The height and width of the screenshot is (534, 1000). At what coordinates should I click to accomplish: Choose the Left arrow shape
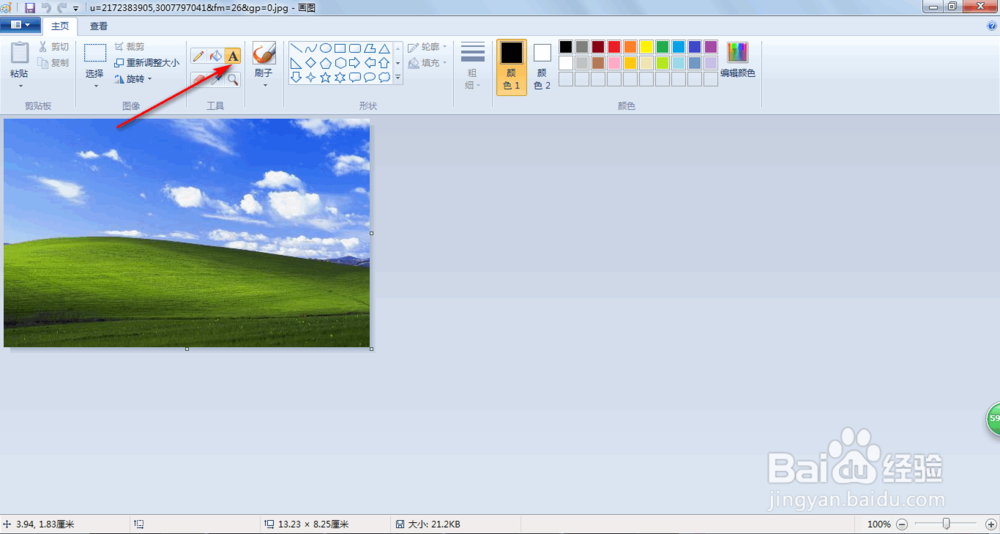[x=369, y=63]
